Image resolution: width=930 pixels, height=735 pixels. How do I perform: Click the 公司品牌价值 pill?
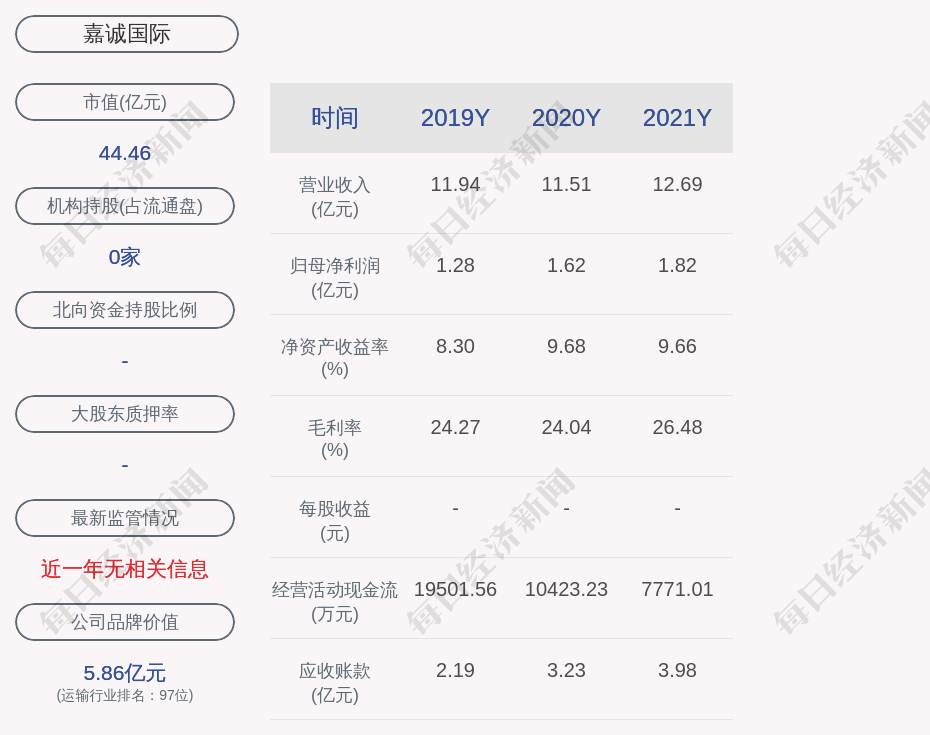125,622
